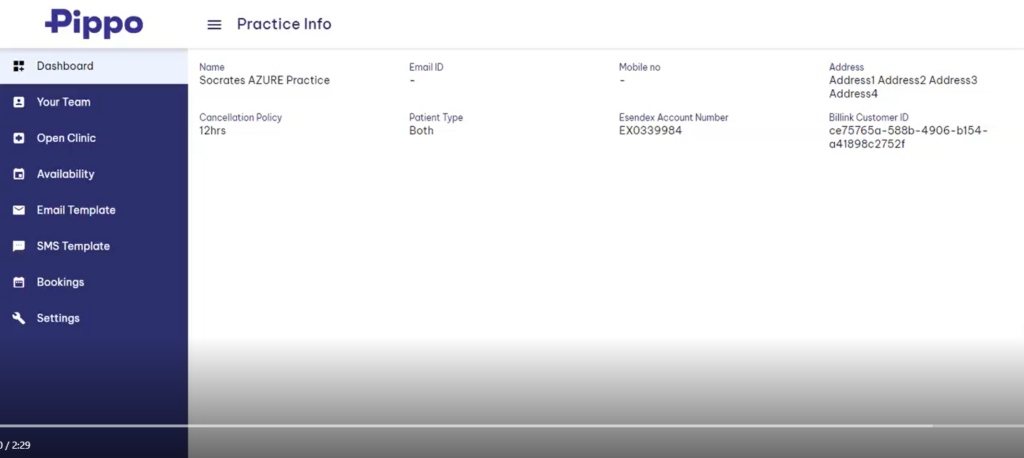Click the SMS Template chat bubble icon
The width and height of the screenshot is (1024, 458).
18,246
